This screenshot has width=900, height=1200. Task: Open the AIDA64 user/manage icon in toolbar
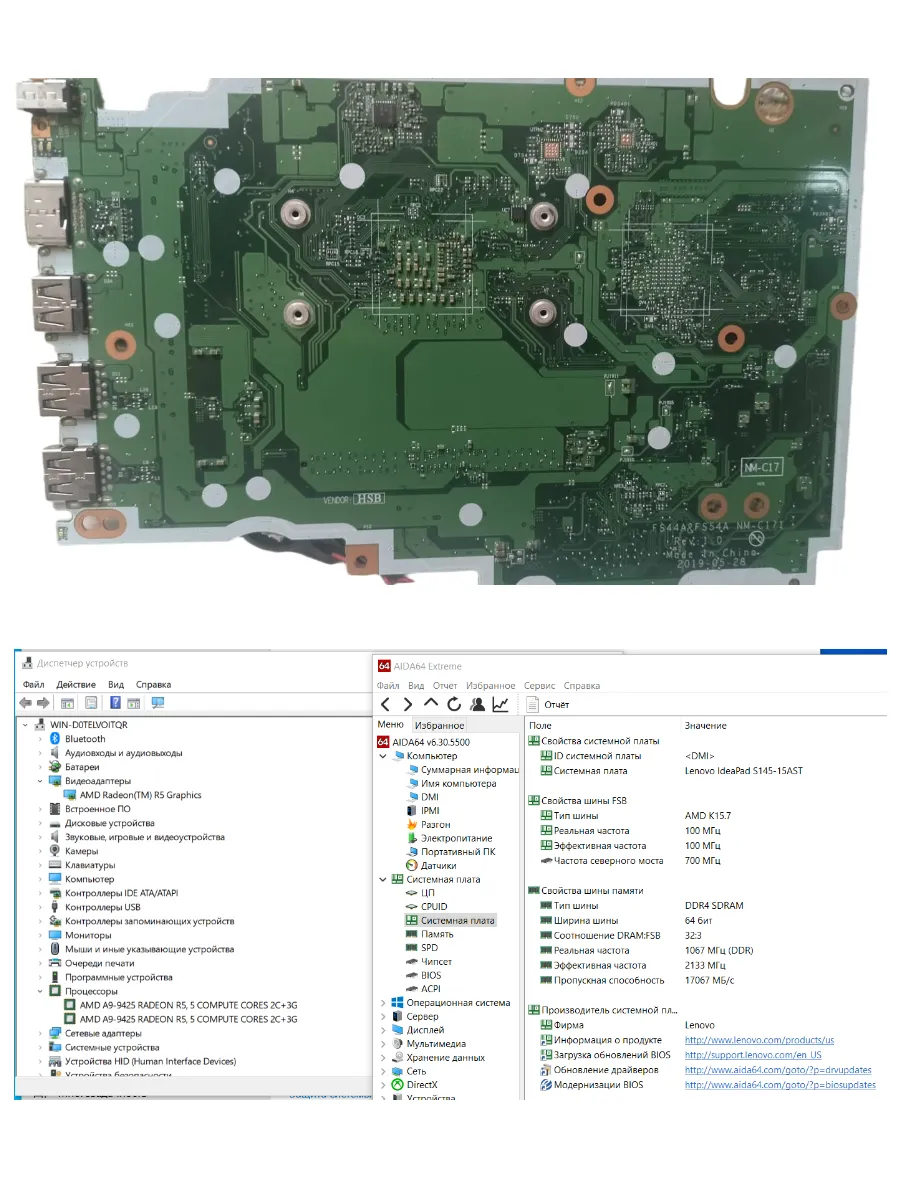(x=477, y=704)
